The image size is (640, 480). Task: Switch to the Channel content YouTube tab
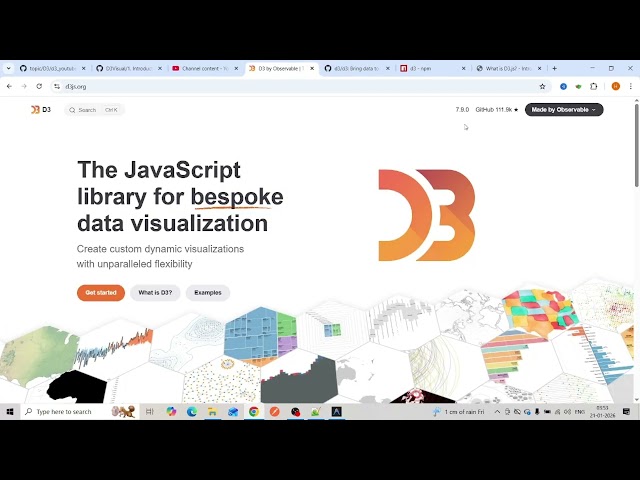(x=205, y=68)
